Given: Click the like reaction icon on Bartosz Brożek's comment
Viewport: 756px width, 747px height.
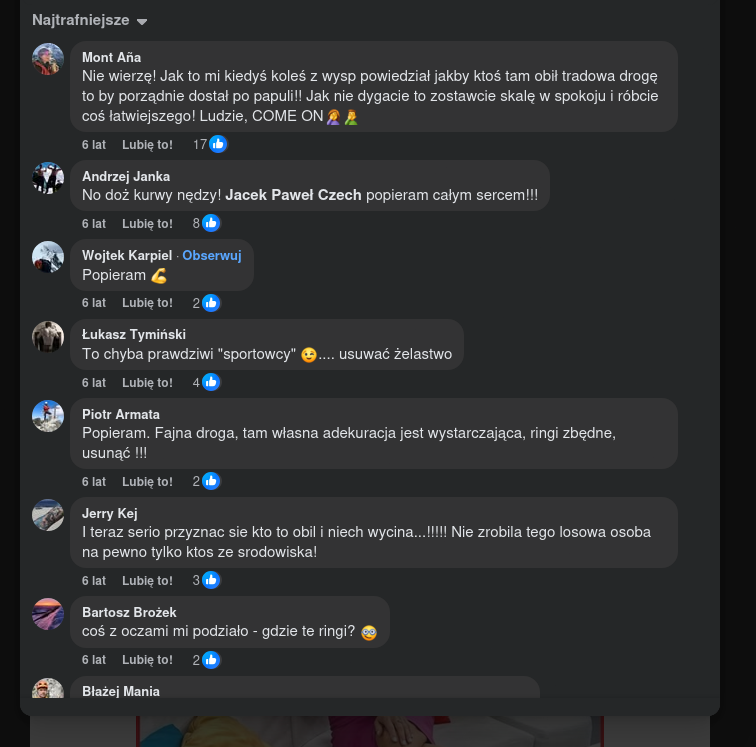Looking at the screenshot, I should [x=211, y=660].
